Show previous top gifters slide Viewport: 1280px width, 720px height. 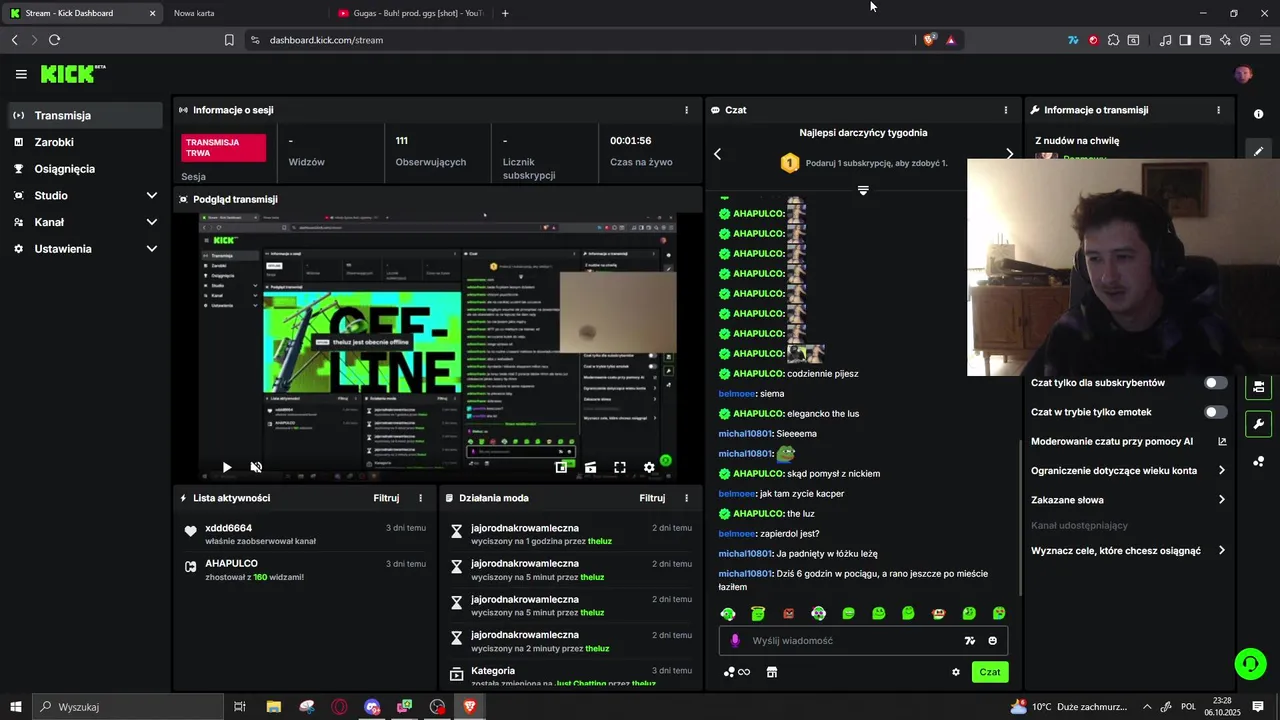tap(717, 154)
